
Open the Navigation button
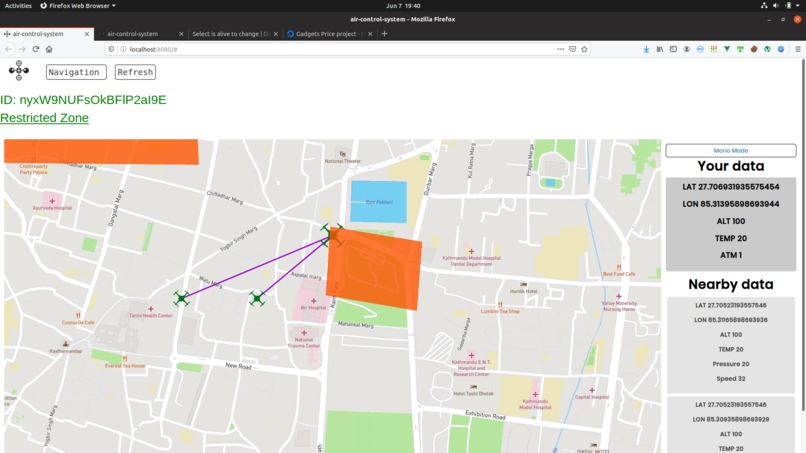76,72
